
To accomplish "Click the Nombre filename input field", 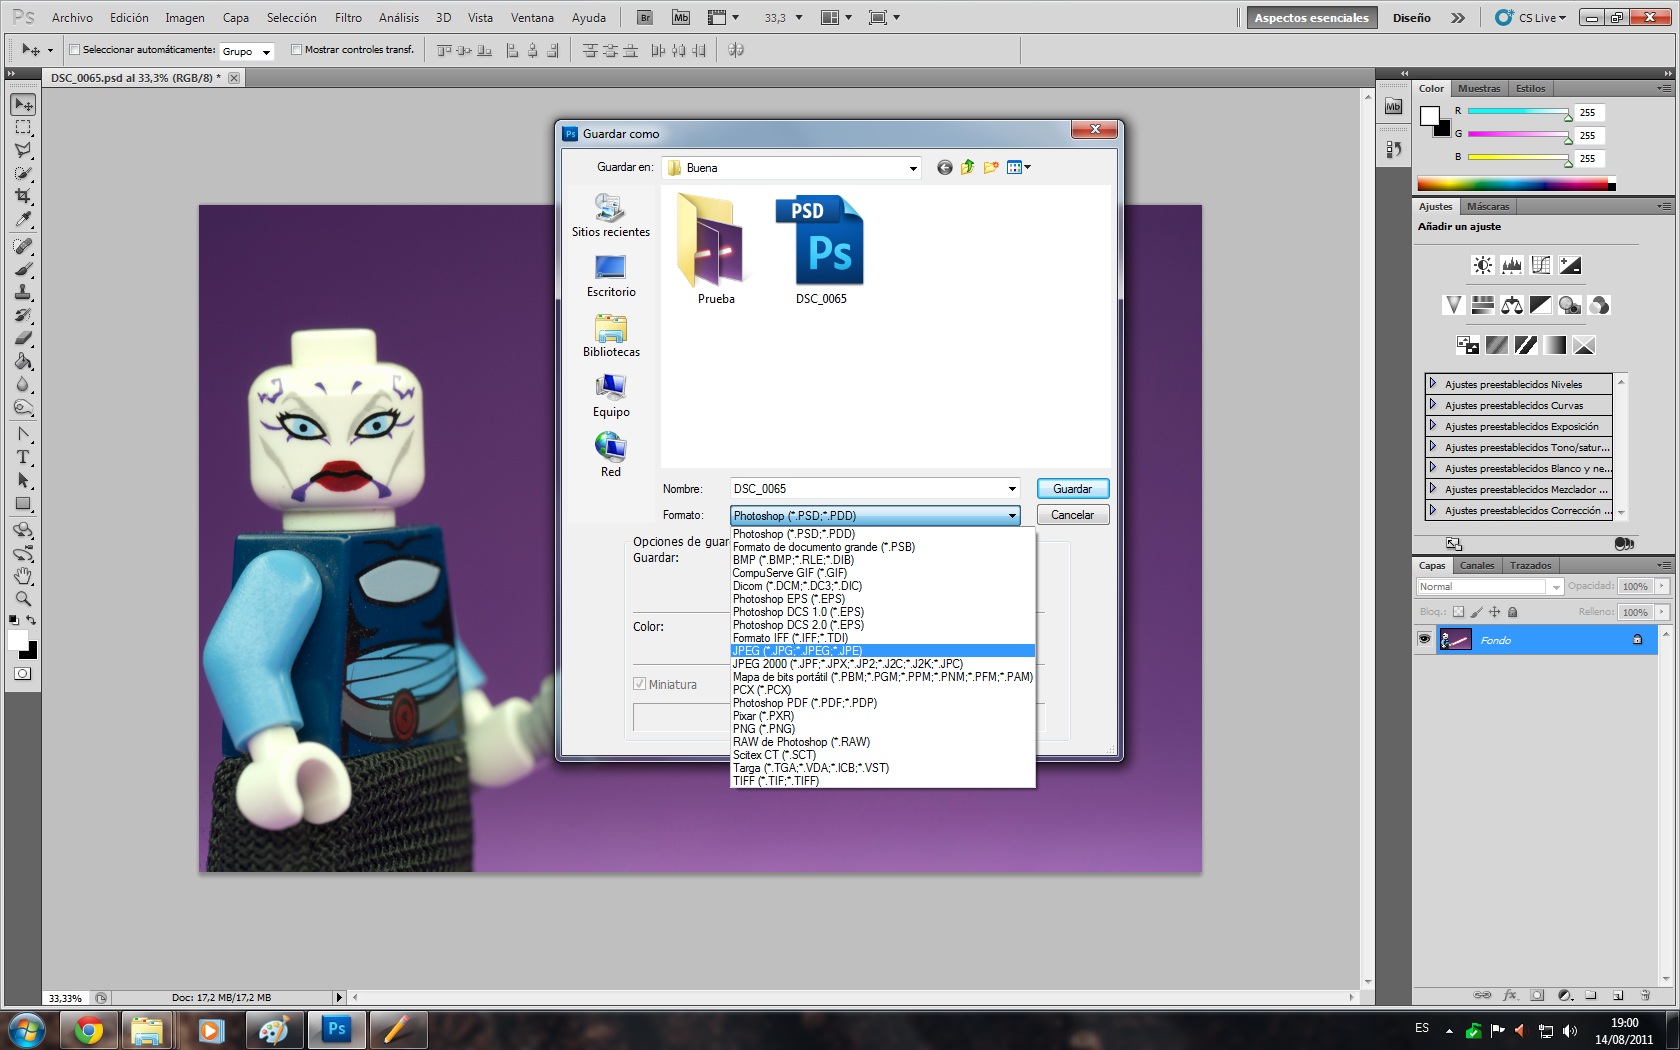I will (868, 489).
